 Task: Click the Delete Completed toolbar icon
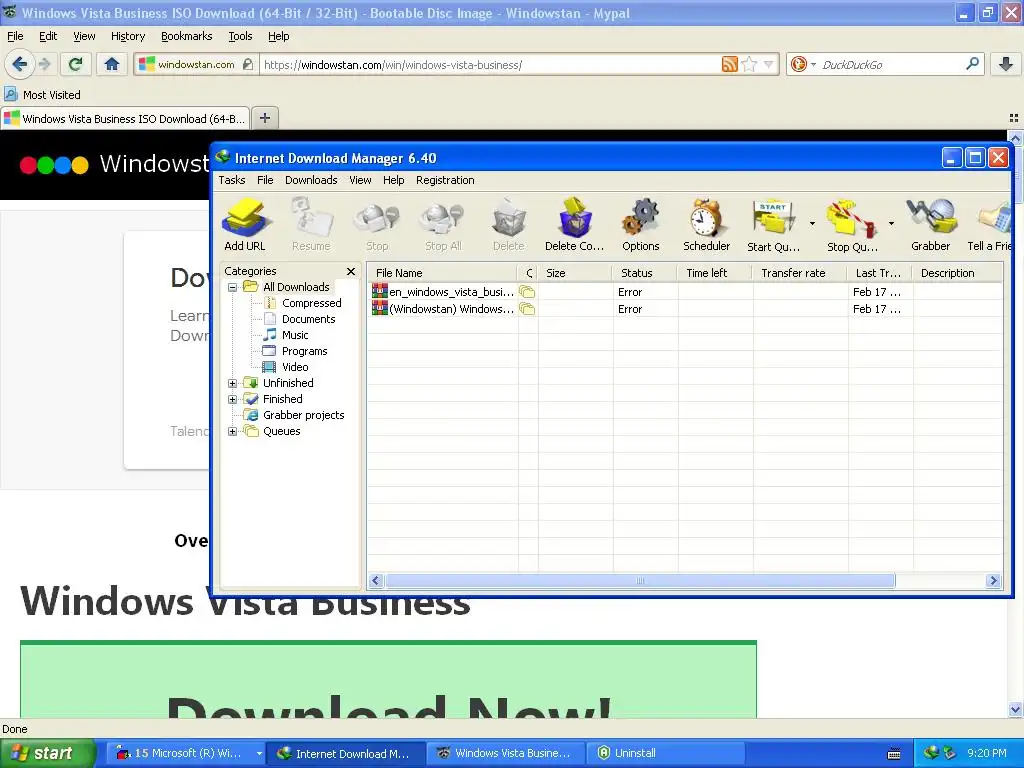575,225
